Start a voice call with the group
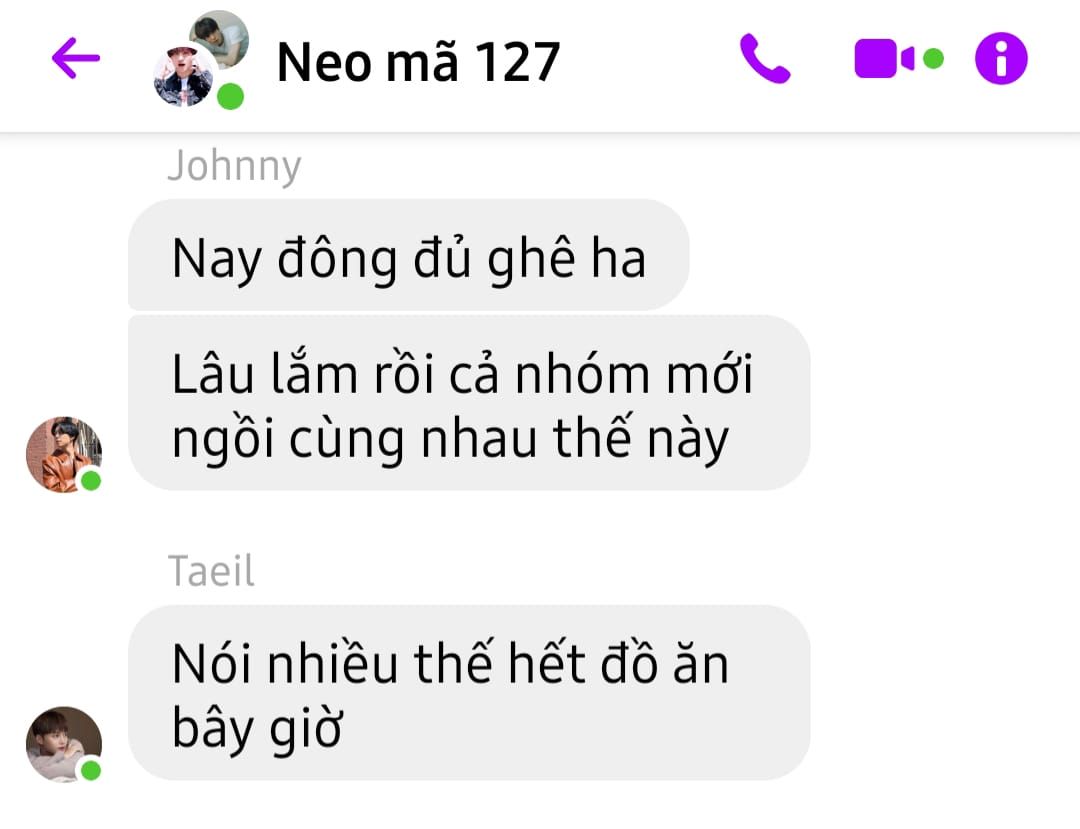This screenshot has width=1080, height=829. [765, 59]
